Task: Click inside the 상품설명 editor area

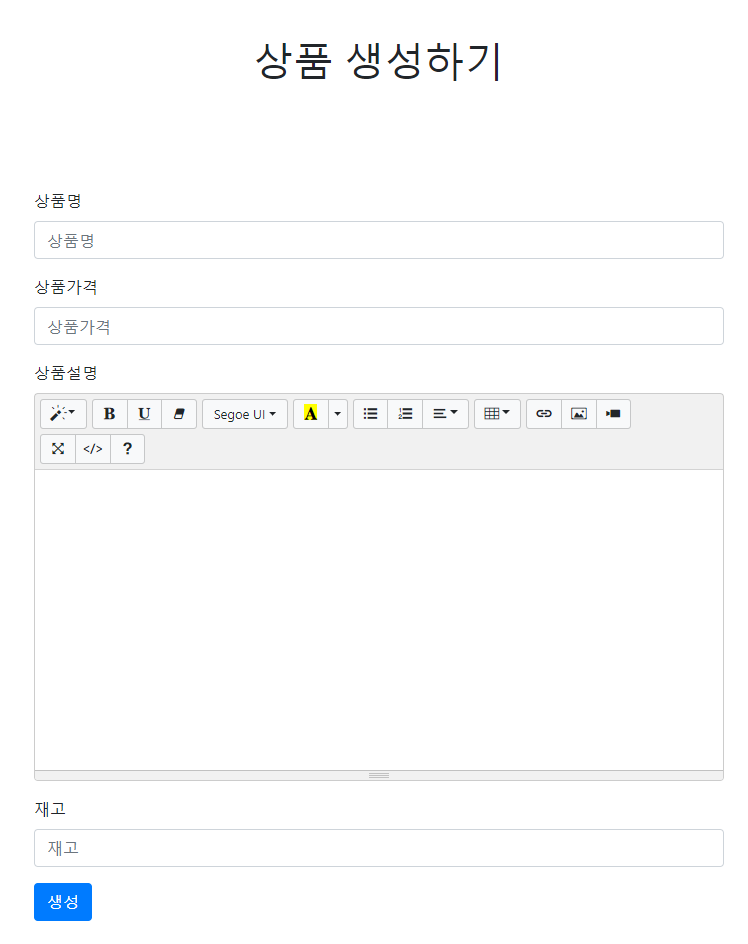Action: pos(379,620)
